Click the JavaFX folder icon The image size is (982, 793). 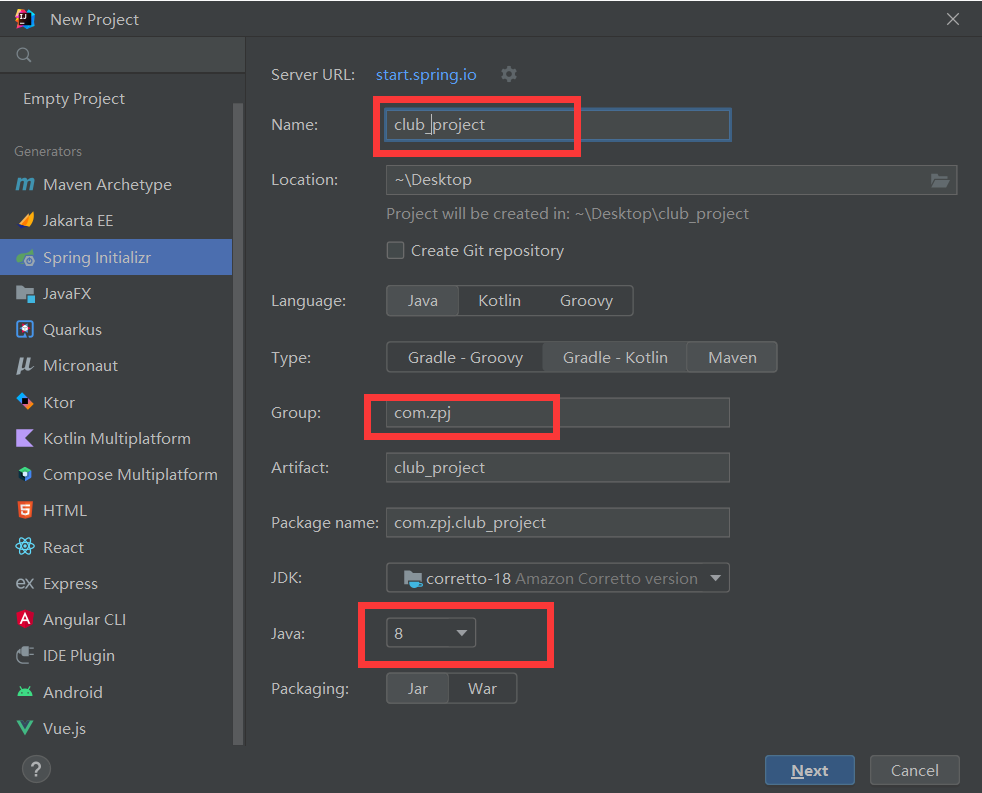pyautogui.click(x=25, y=294)
